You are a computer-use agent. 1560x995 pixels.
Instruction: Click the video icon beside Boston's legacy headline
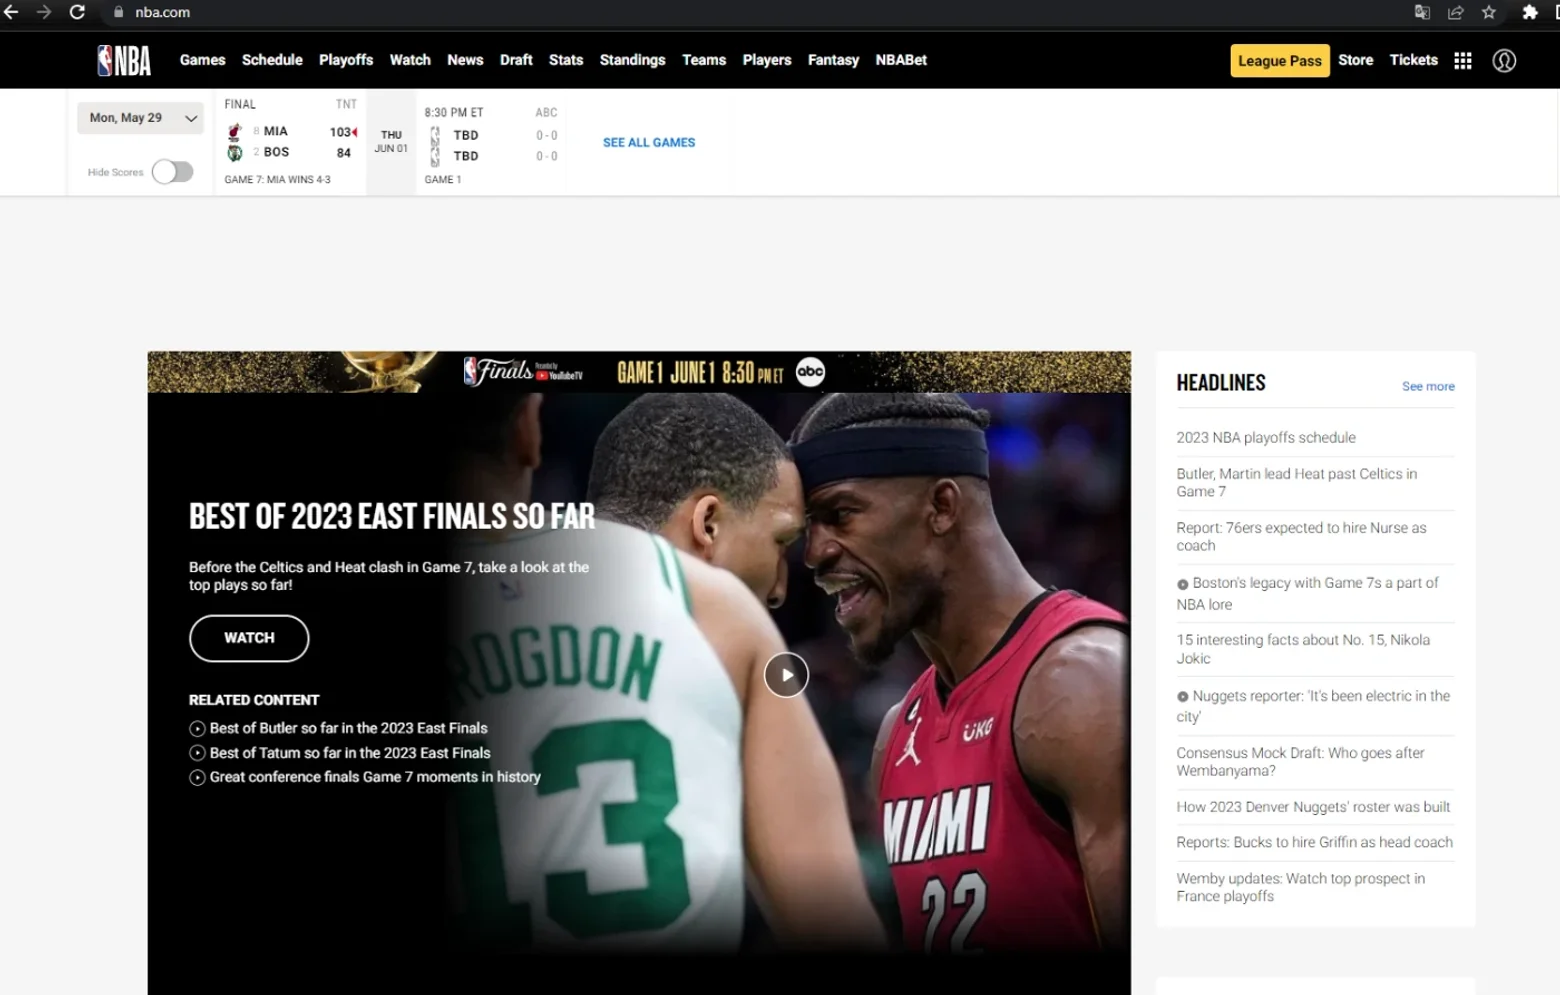coord(1183,584)
